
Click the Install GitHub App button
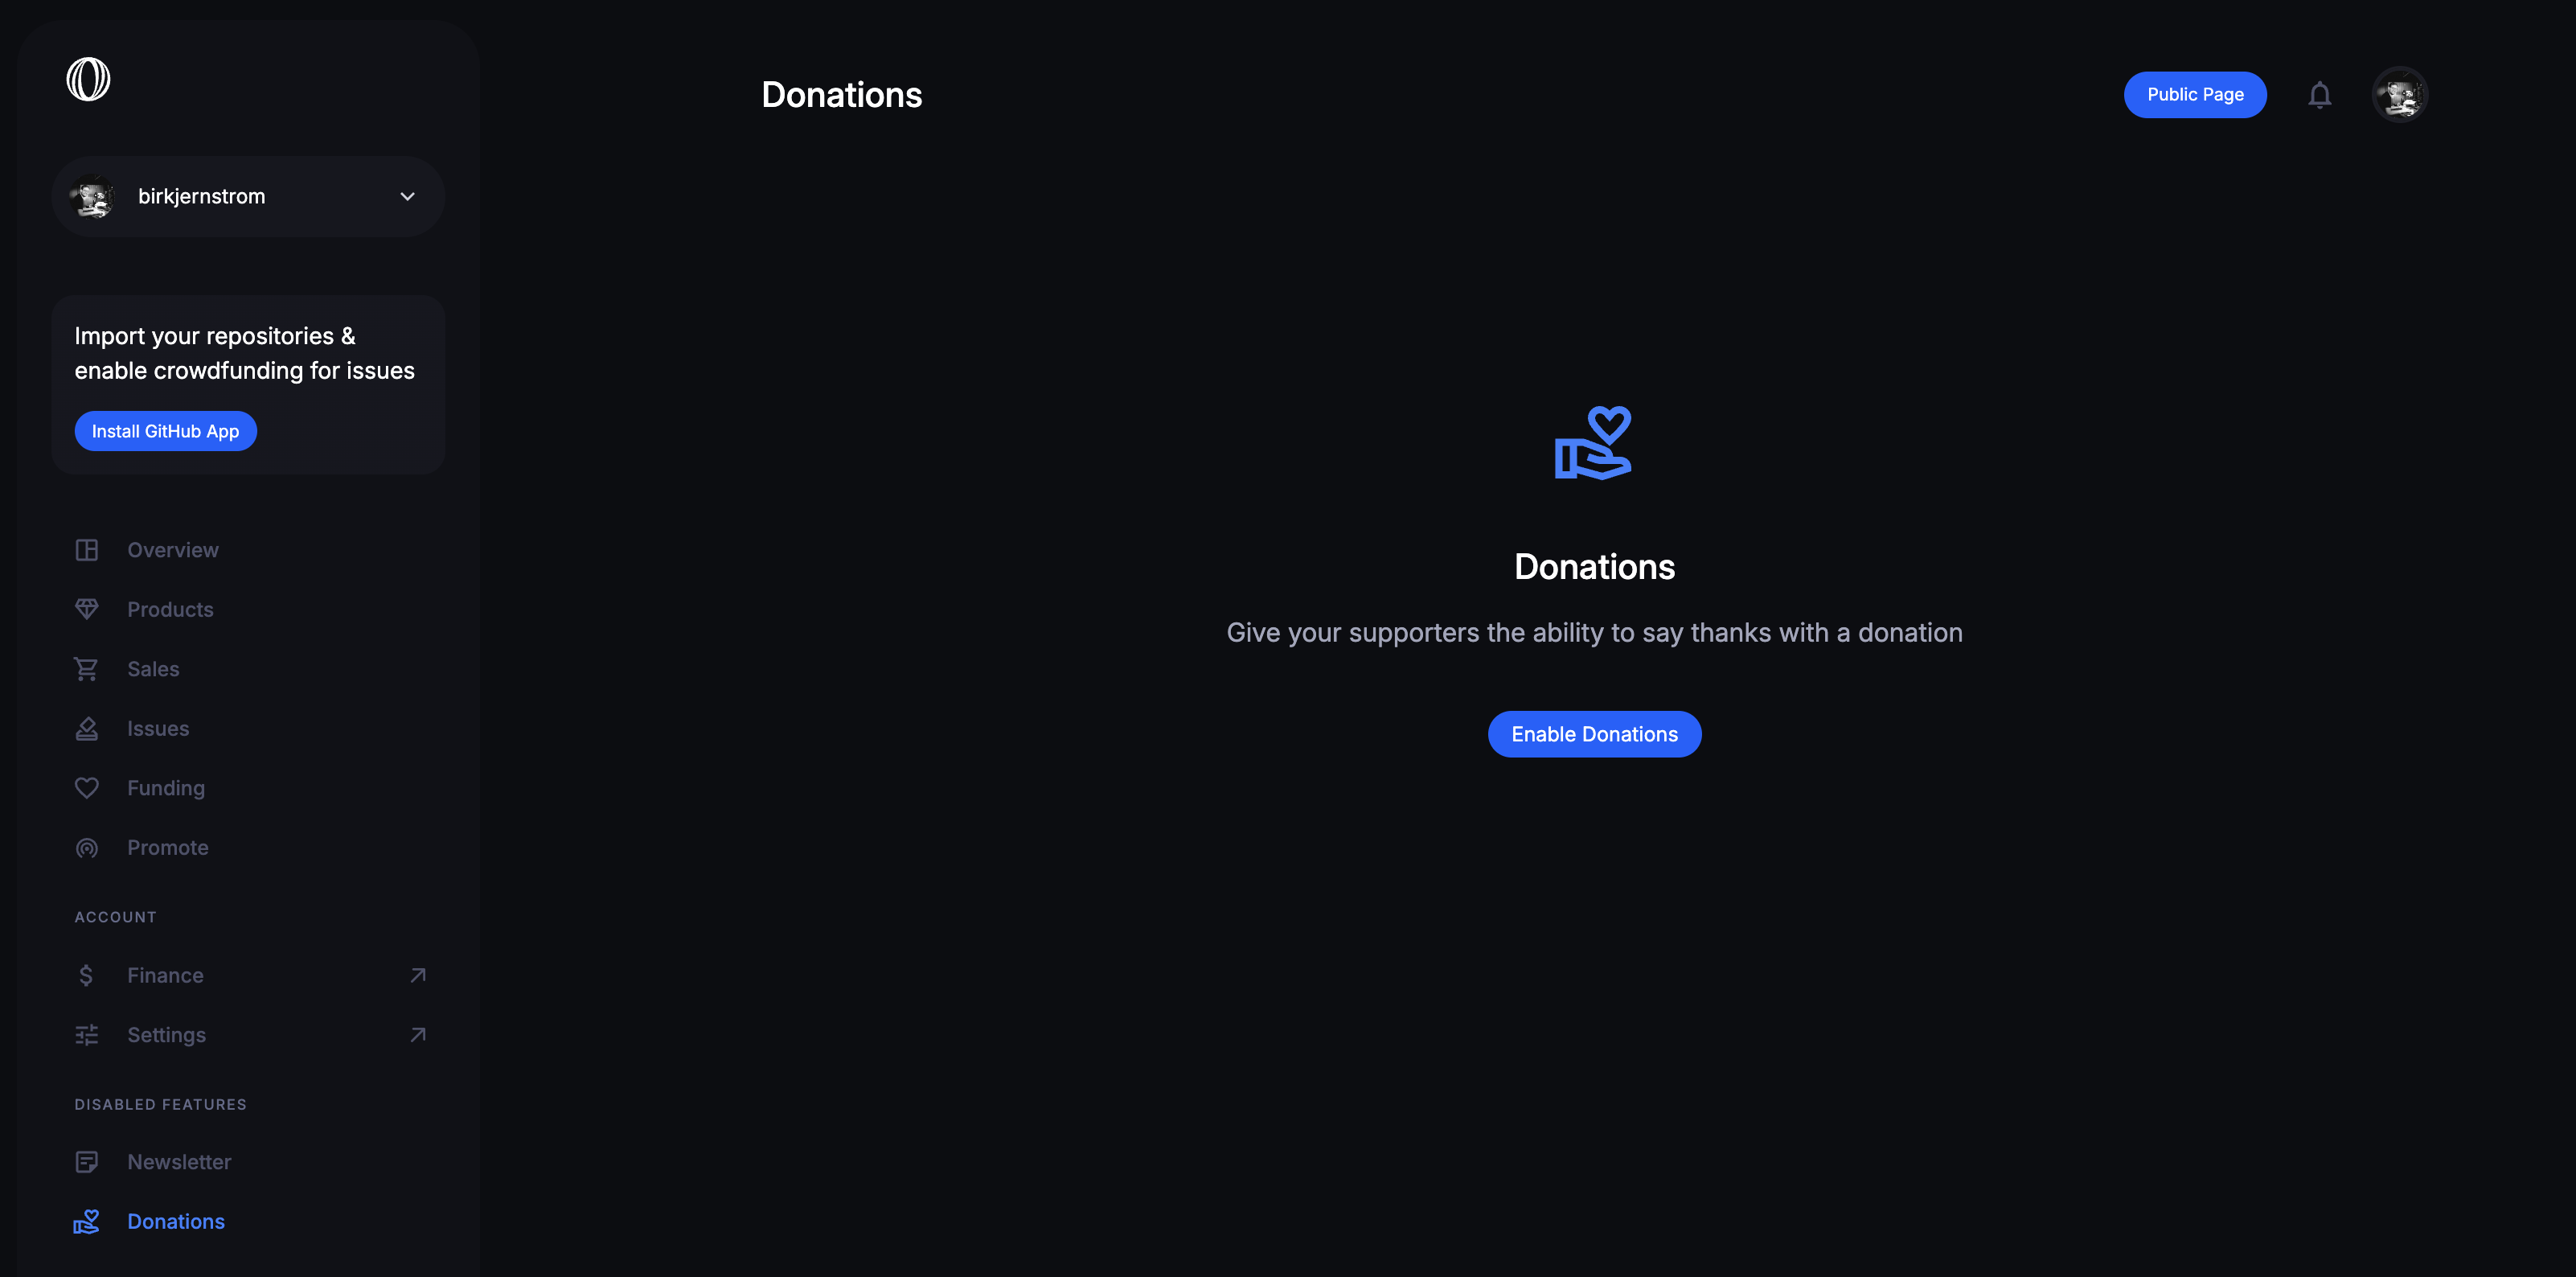pyautogui.click(x=166, y=430)
